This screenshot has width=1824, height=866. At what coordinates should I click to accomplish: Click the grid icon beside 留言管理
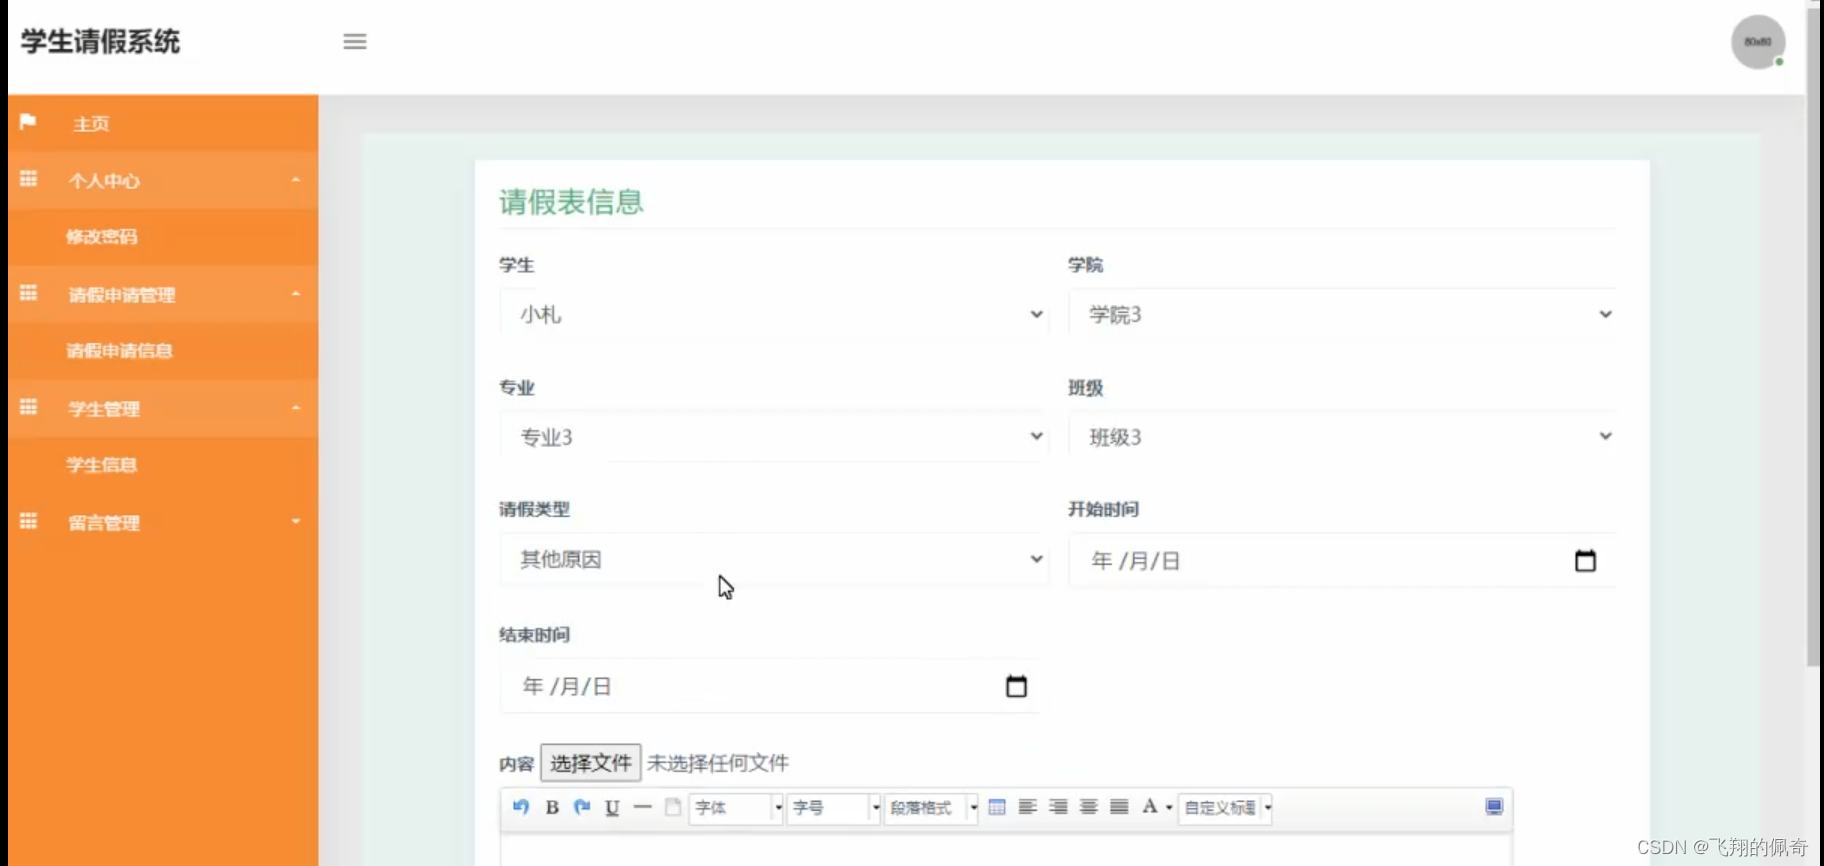point(28,521)
